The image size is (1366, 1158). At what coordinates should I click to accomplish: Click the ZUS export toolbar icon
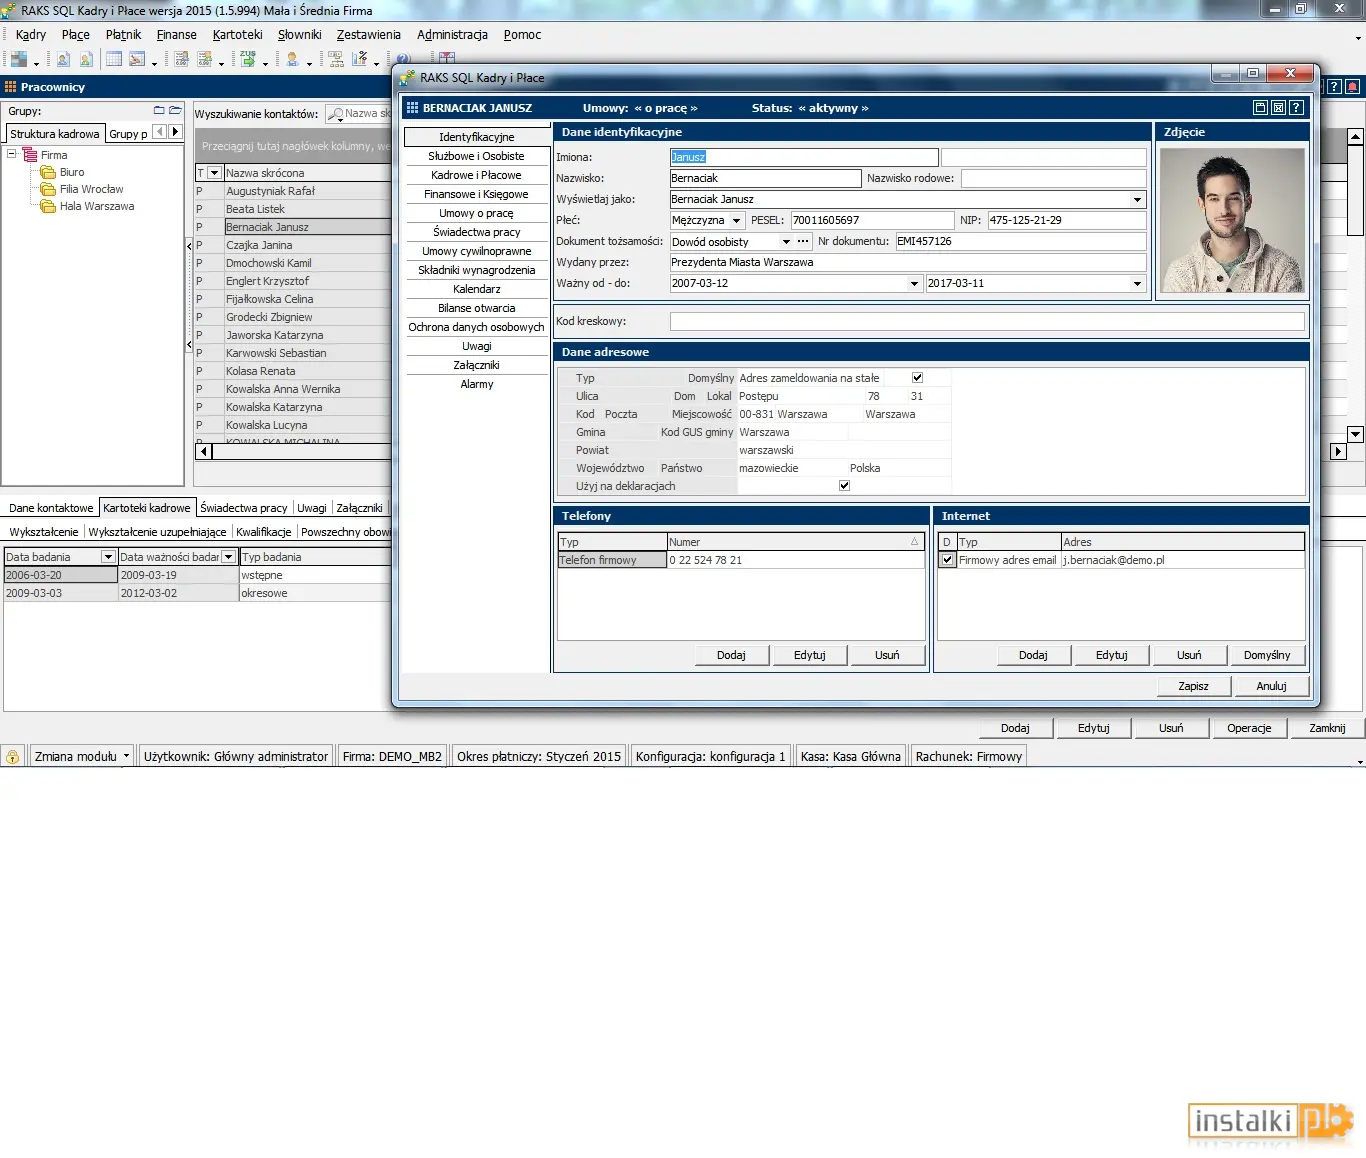(x=247, y=59)
